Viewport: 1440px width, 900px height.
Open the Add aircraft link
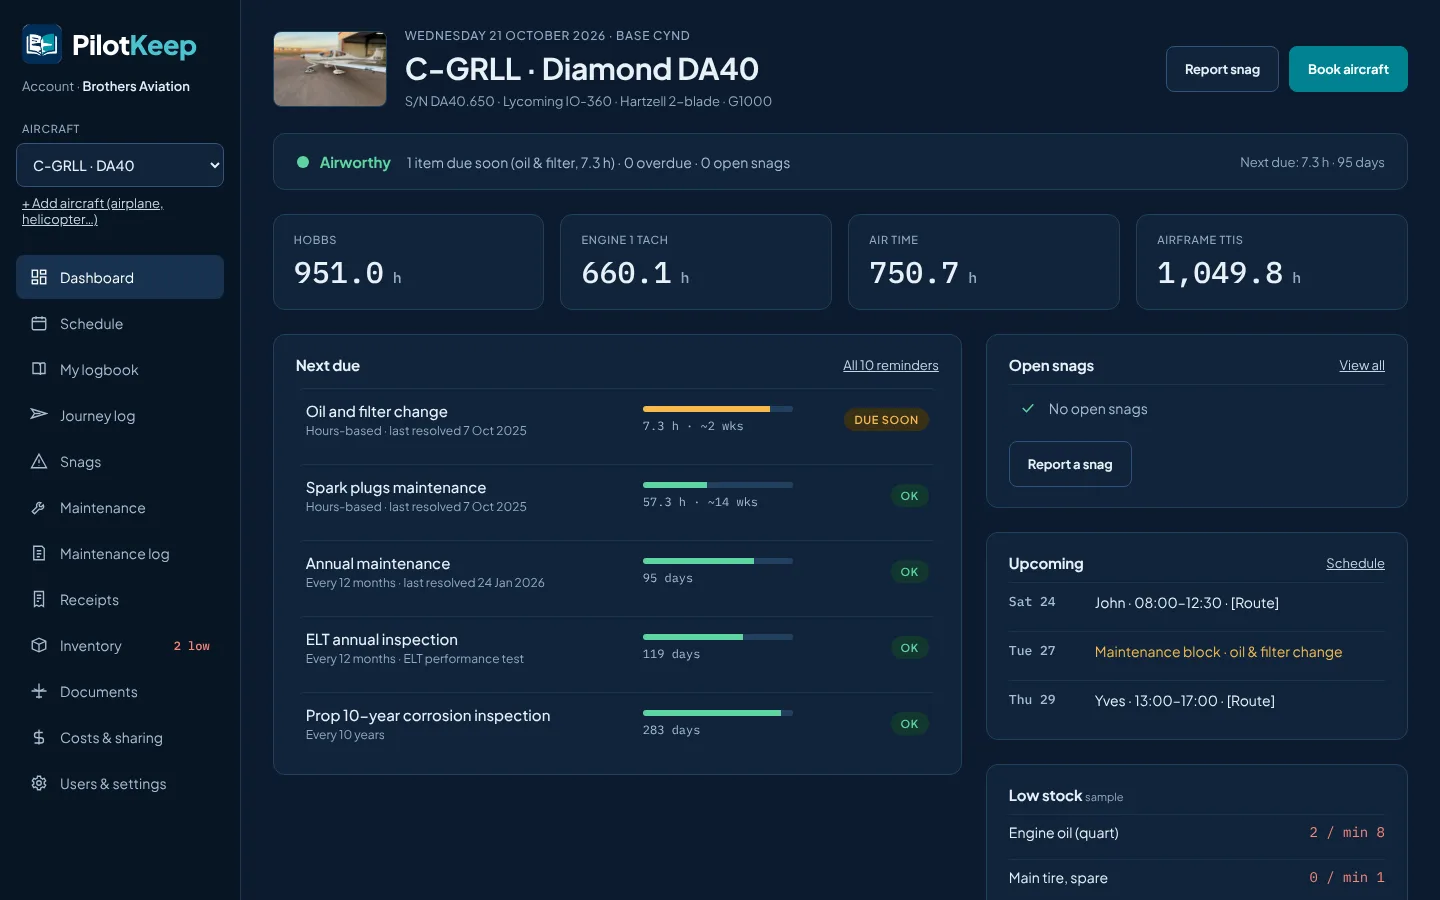92,211
